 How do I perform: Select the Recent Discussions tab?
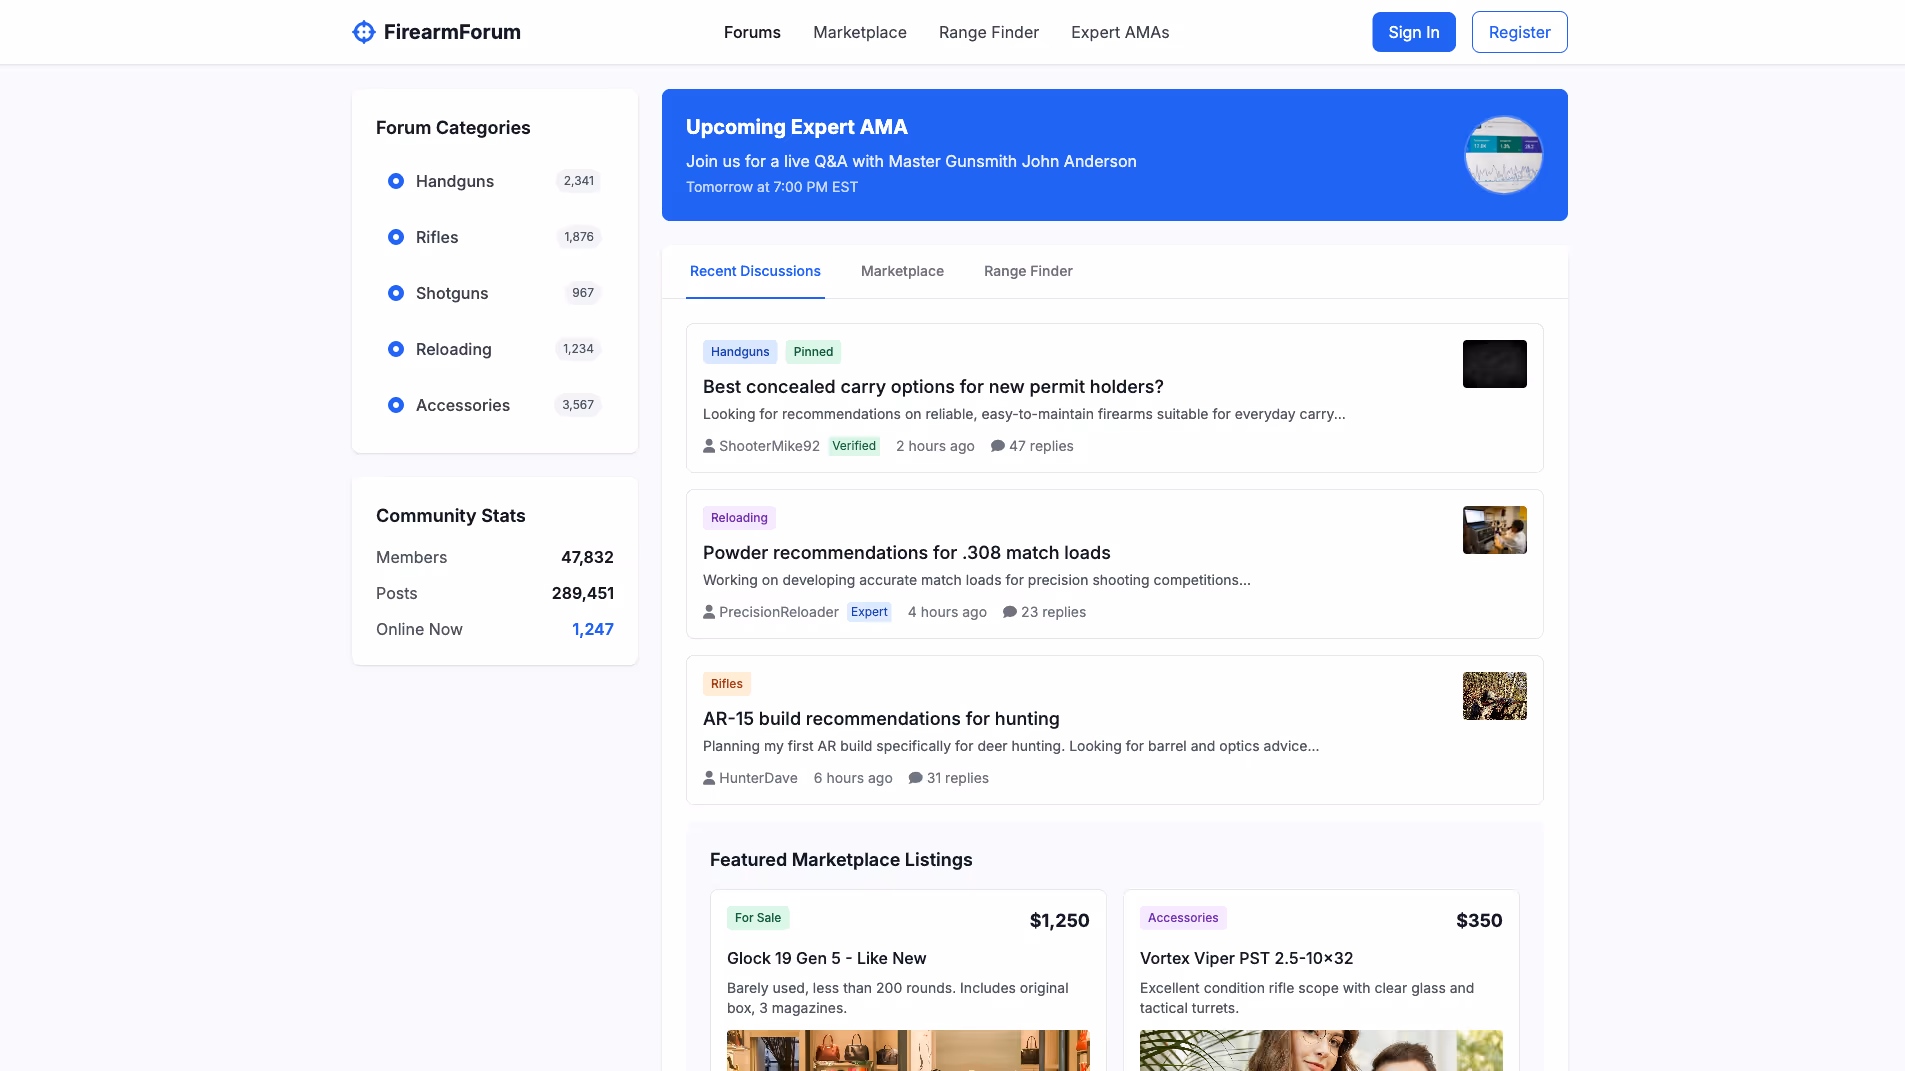(755, 271)
